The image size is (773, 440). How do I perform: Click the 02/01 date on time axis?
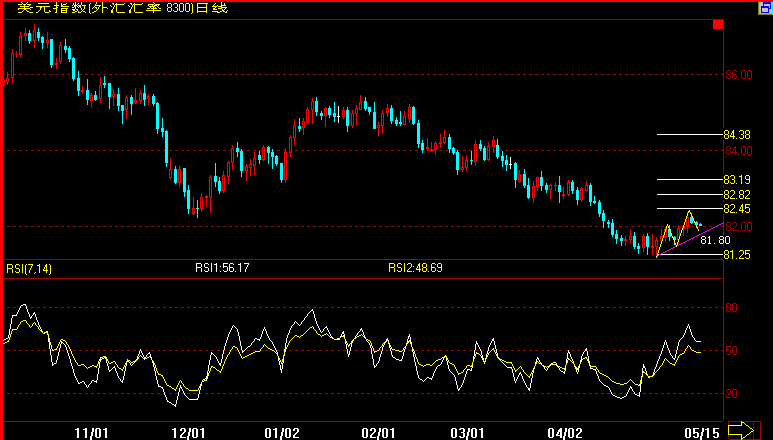click(x=378, y=433)
